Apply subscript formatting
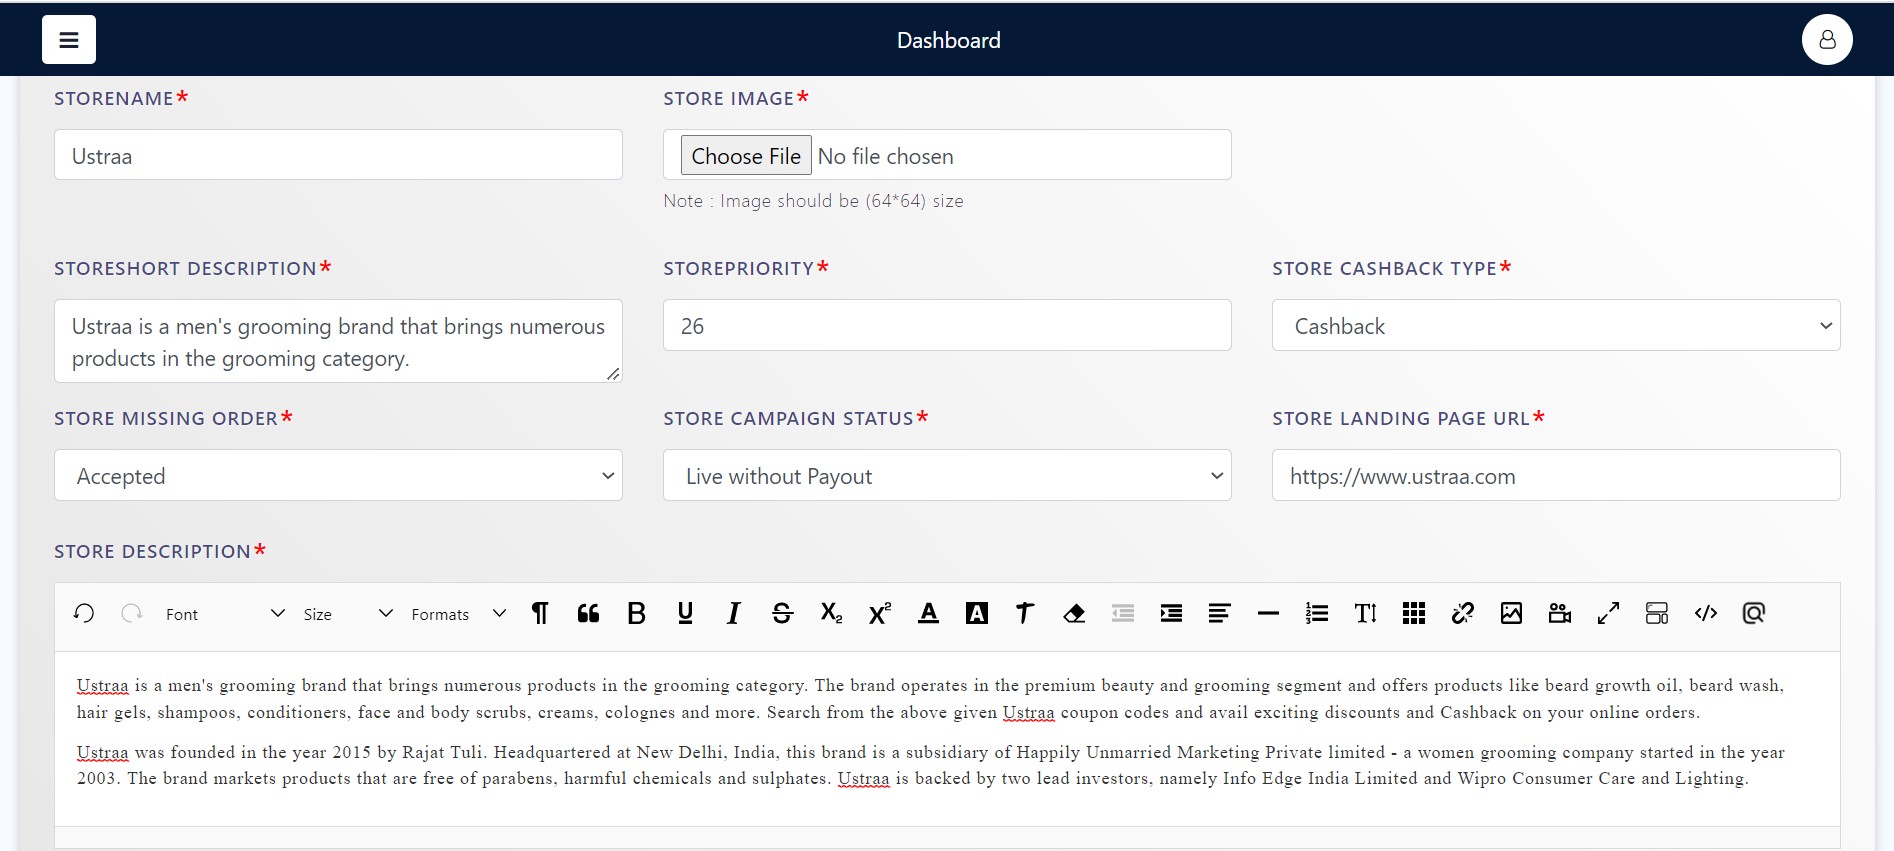1894x851 pixels. pyautogui.click(x=831, y=613)
